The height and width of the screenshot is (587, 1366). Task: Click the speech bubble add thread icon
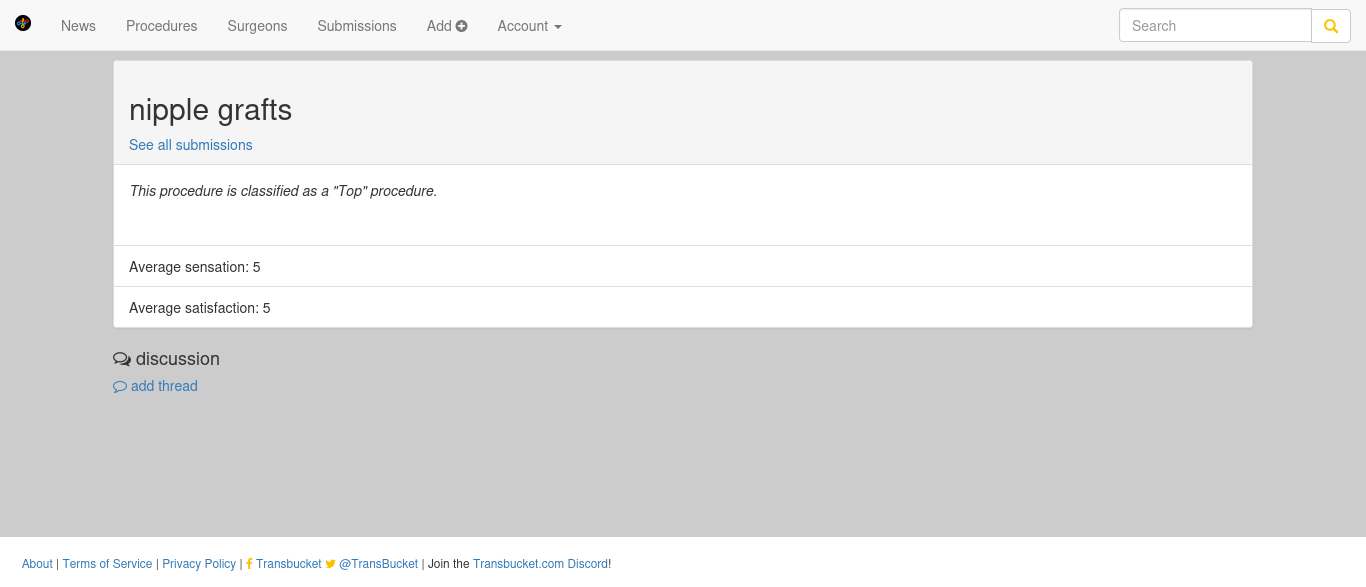click(x=120, y=387)
